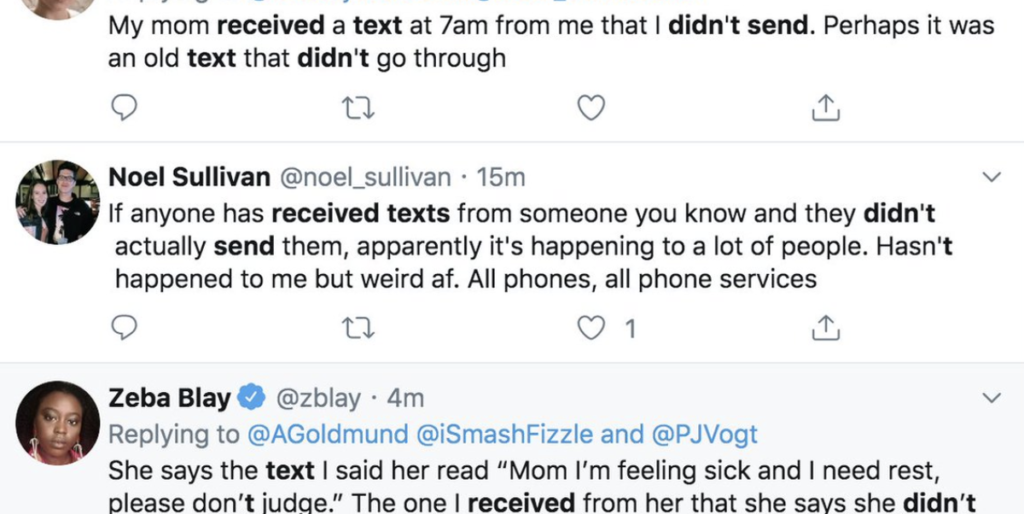Open the @PJVogt mention link
Screen dimensions: 1024x514
coord(705,434)
